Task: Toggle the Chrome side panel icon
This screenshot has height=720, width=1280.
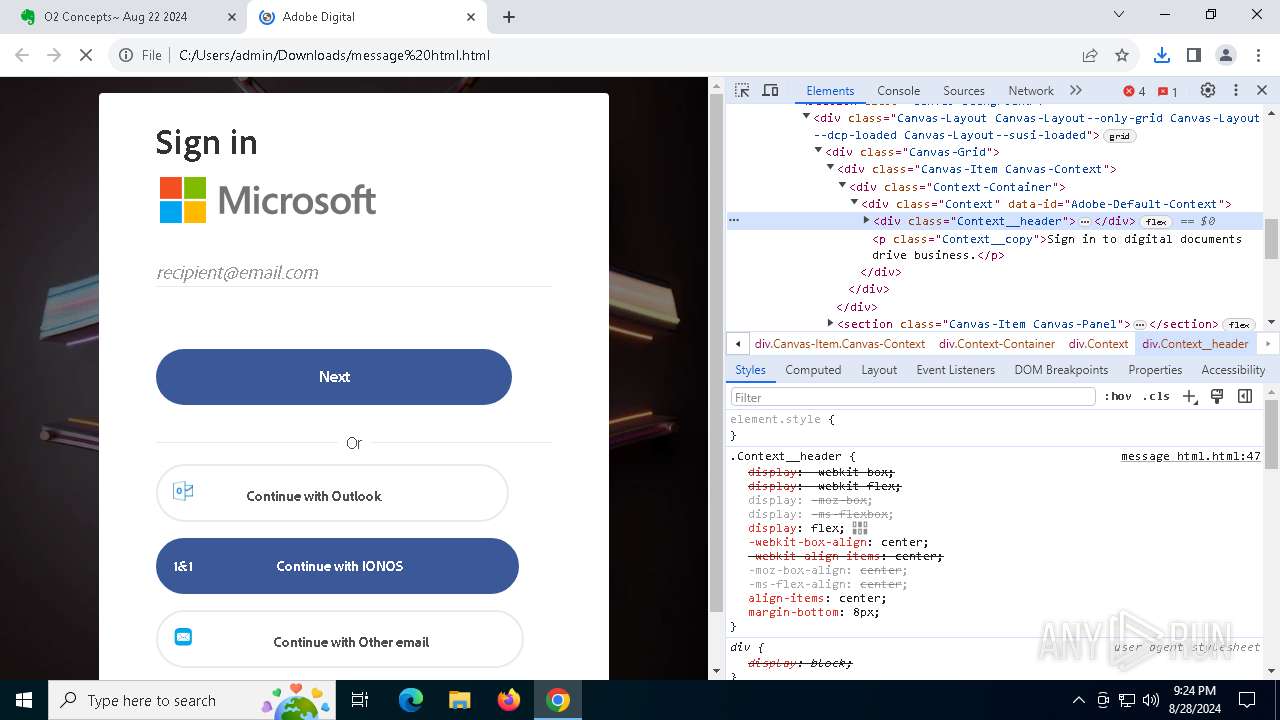Action: tap(1194, 55)
